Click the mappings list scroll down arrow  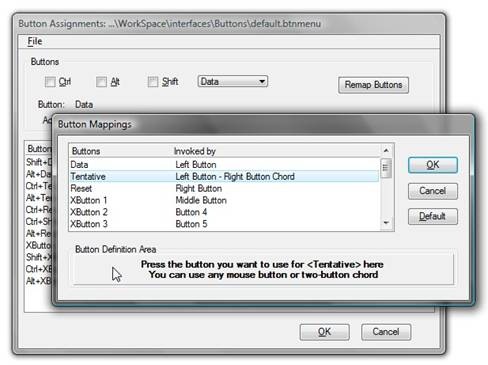click(386, 223)
